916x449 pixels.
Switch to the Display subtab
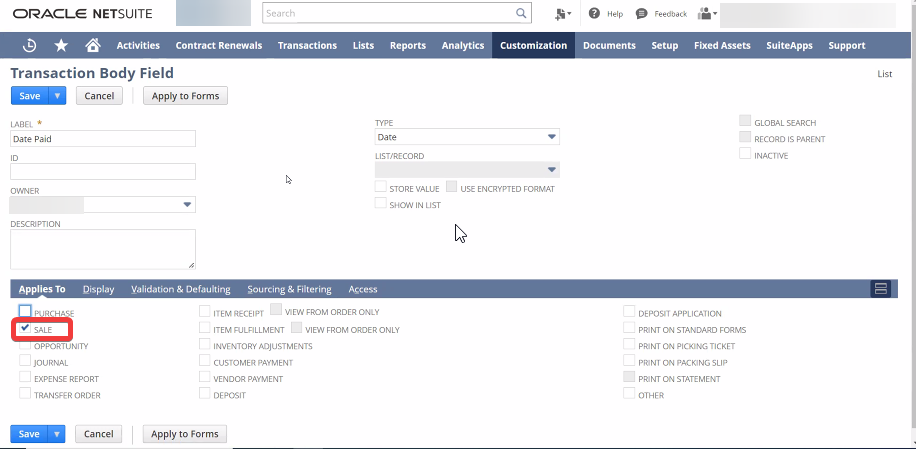tap(98, 289)
